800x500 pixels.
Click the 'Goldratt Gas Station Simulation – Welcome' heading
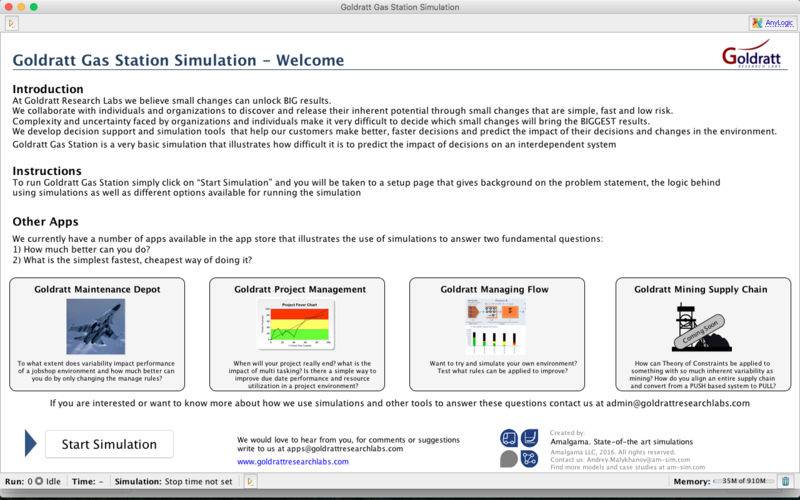178,60
